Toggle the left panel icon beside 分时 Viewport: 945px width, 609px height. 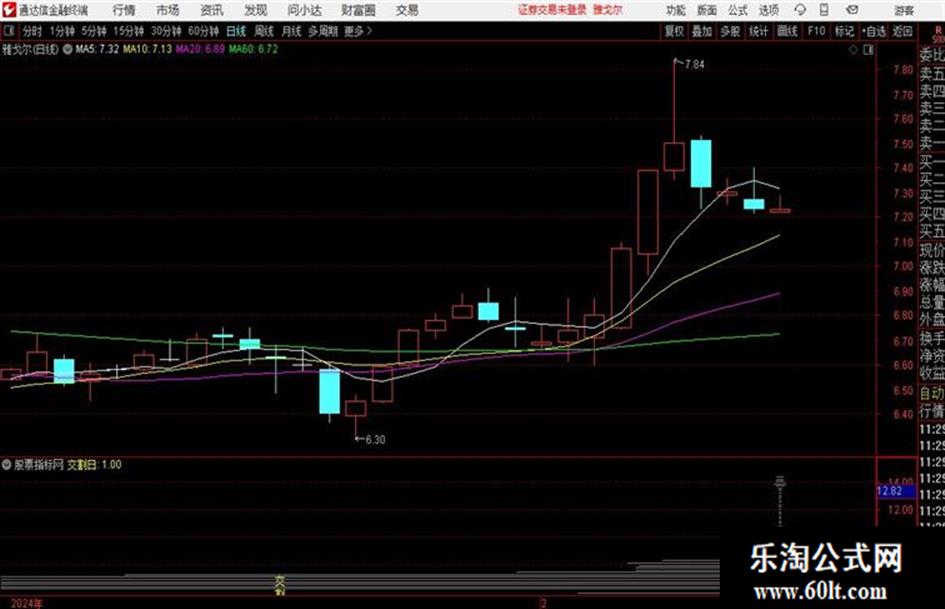tap(8, 31)
